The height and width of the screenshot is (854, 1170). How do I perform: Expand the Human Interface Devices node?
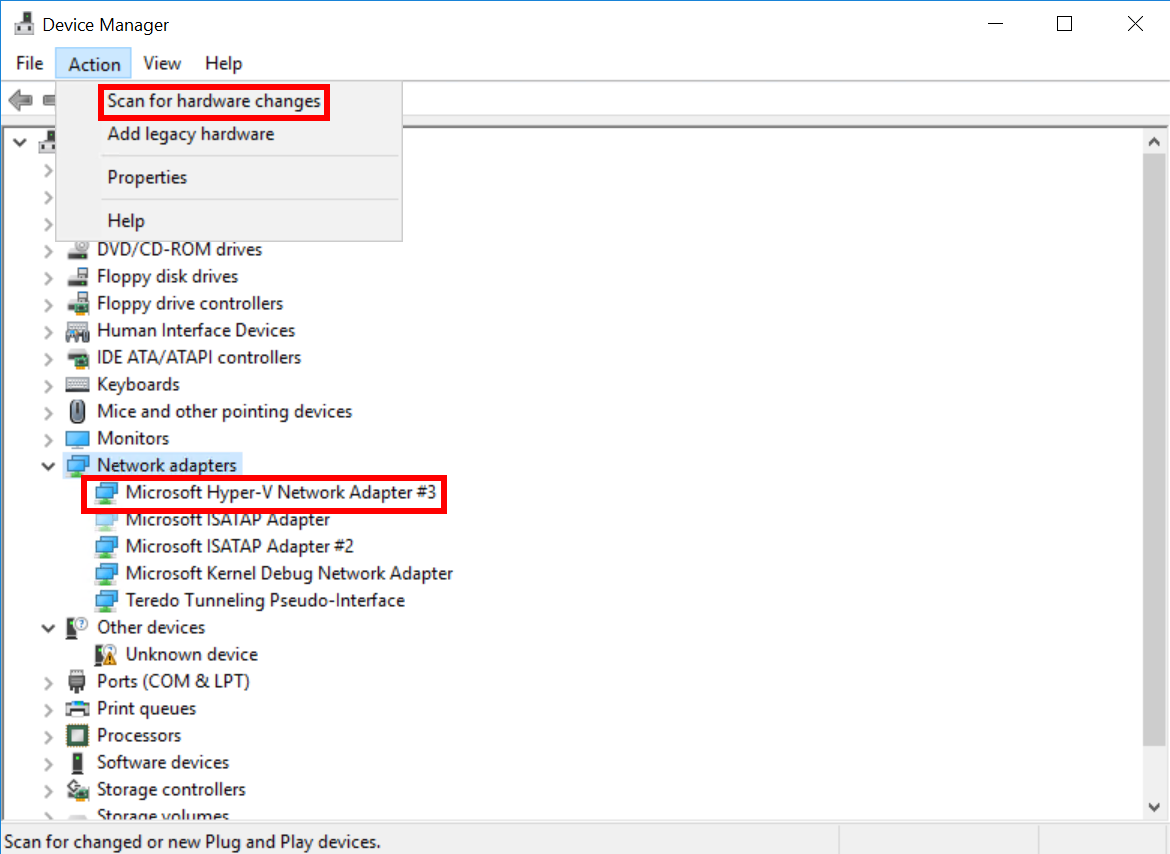[x=48, y=331]
